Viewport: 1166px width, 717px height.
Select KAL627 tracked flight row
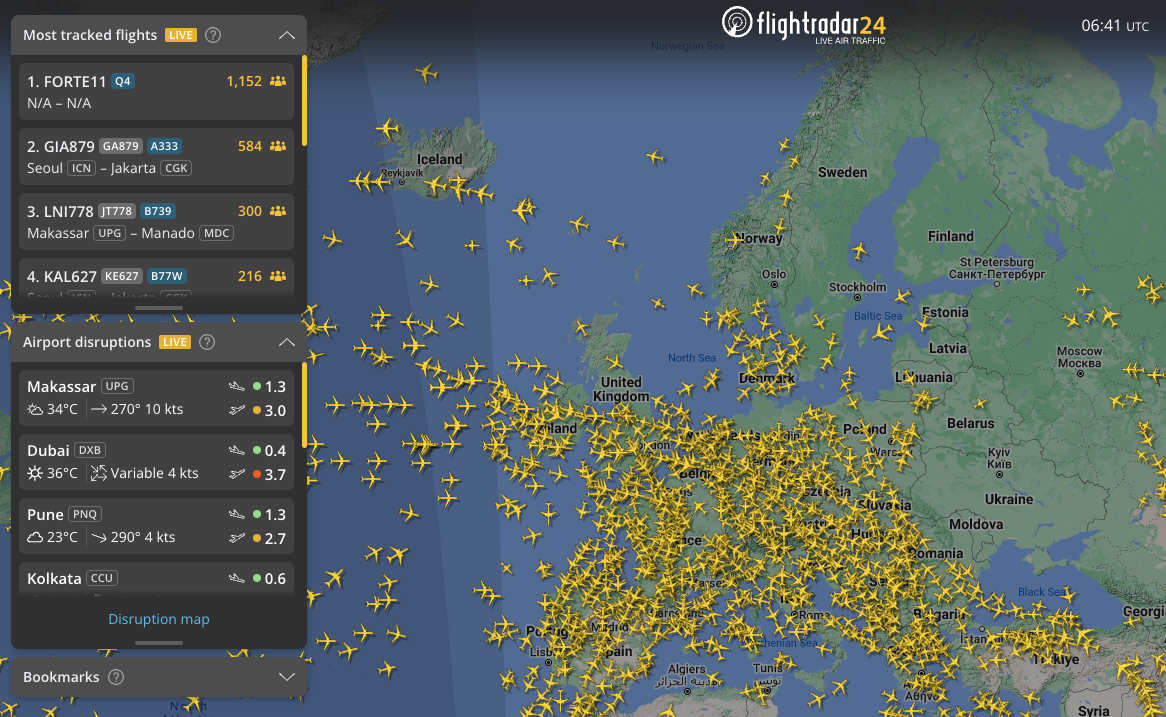coord(156,280)
